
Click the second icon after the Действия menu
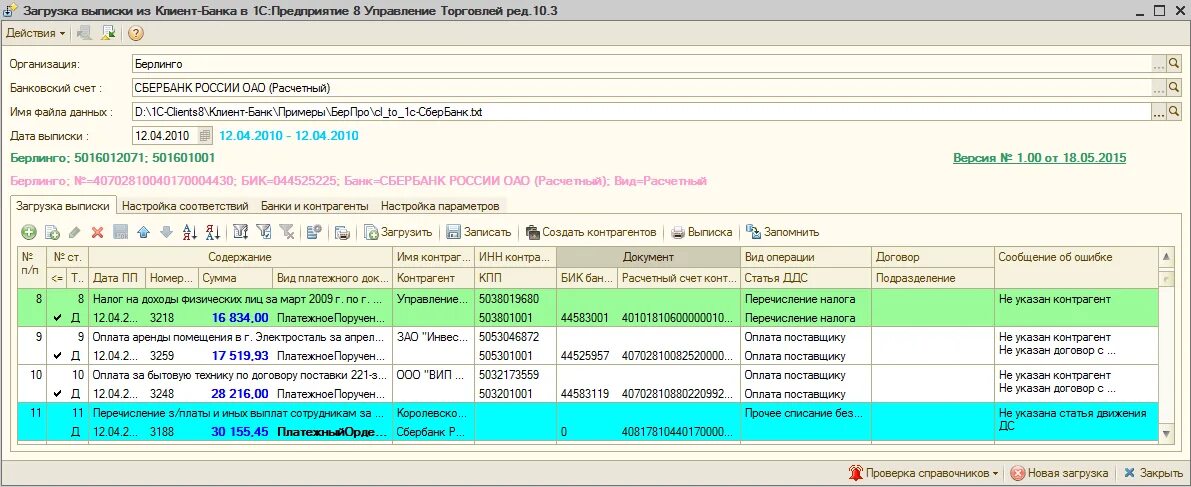(x=108, y=33)
